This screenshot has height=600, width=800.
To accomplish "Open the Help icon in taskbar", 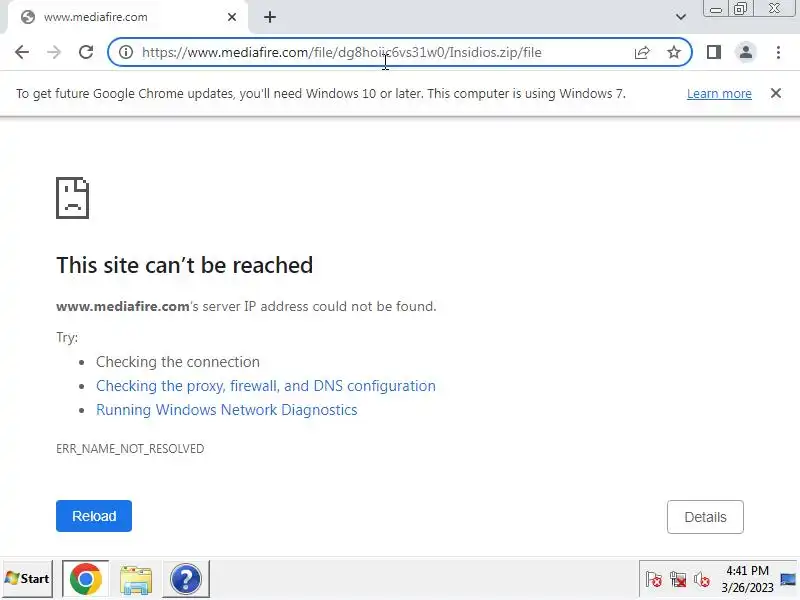I will click(186, 579).
